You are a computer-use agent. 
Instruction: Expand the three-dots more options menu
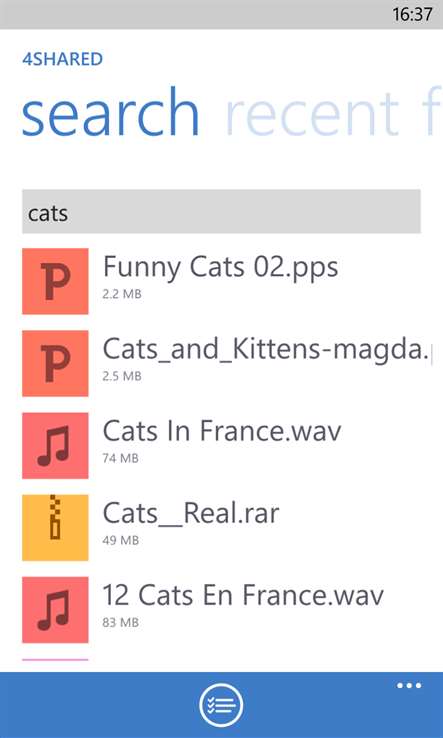[409, 686]
